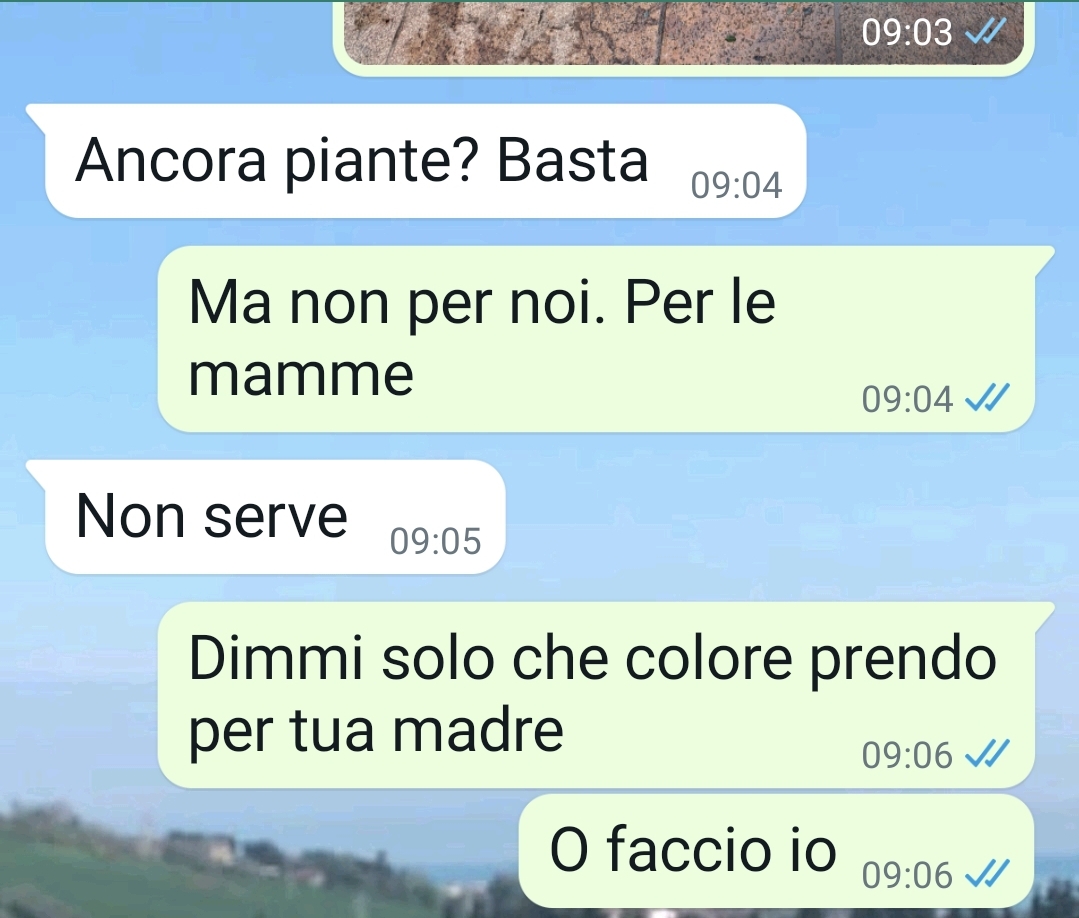Image resolution: width=1079 pixels, height=918 pixels.
Task: Select the "O faccio io" message bubble
Action: click(776, 851)
